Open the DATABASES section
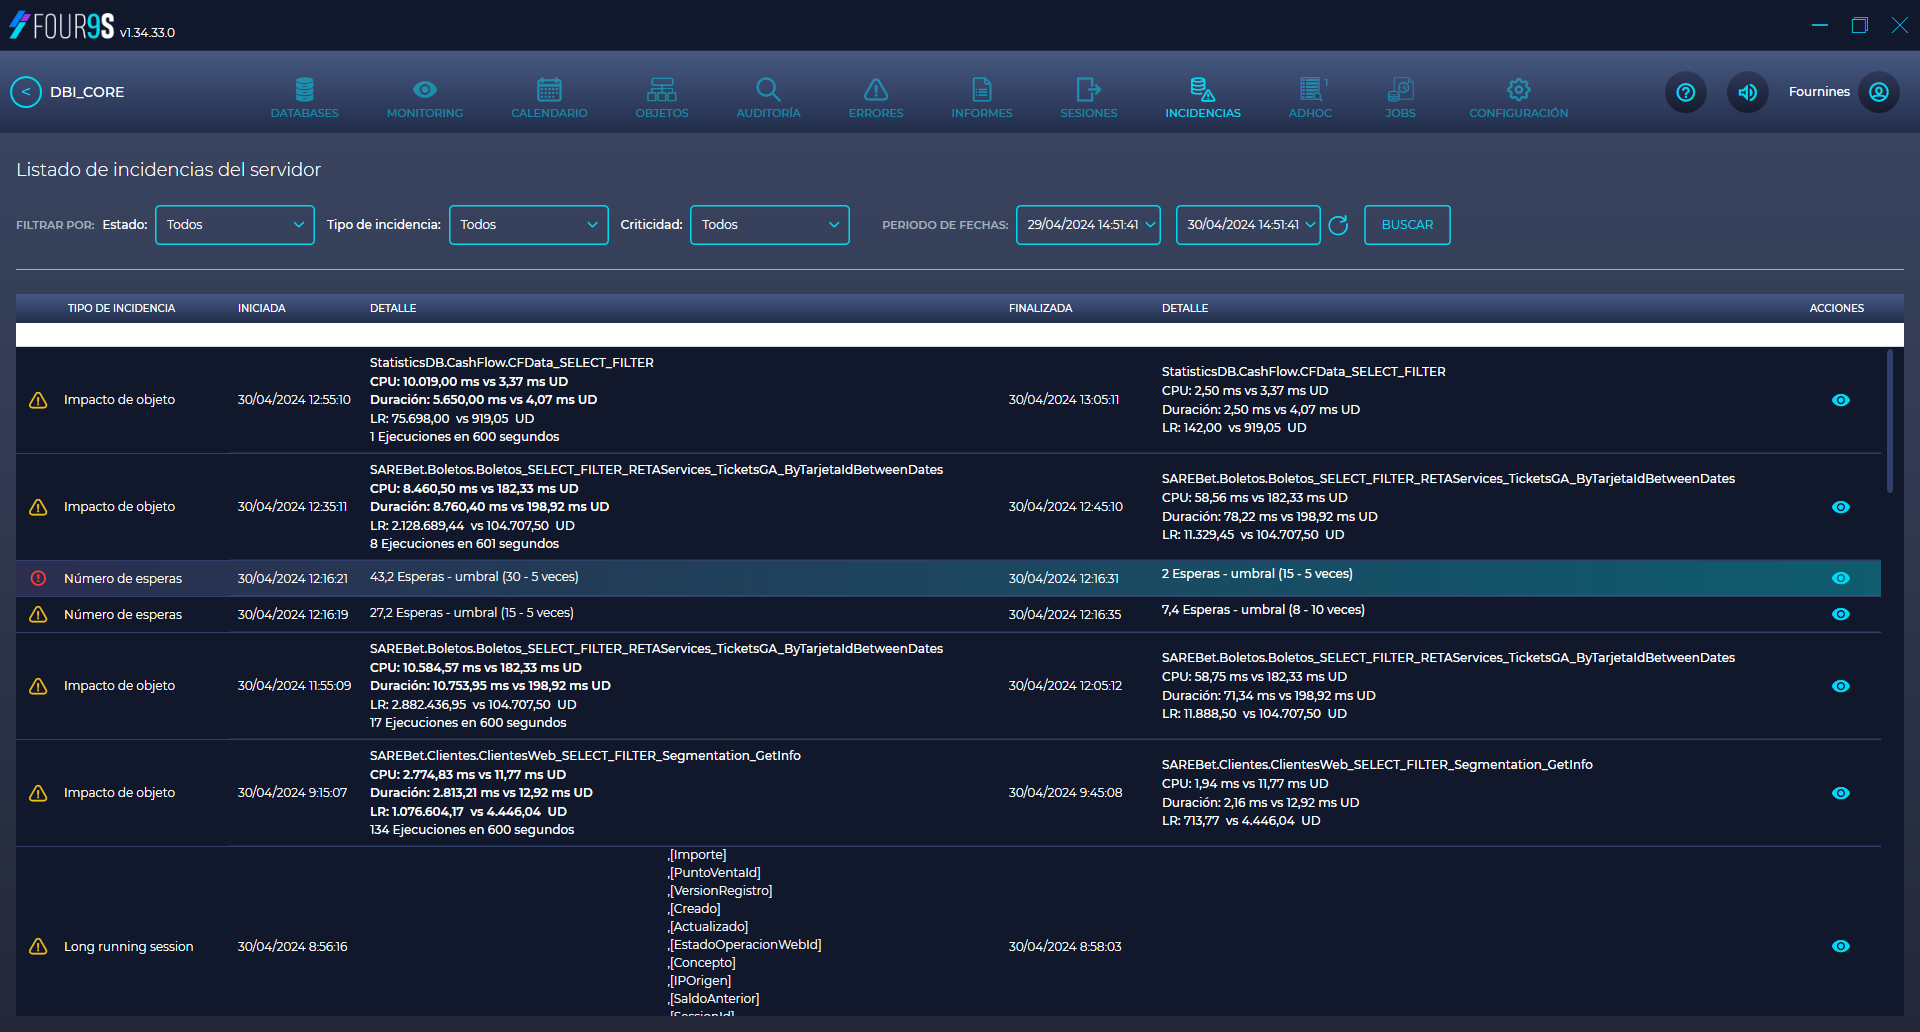This screenshot has width=1920, height=1032. click(304, 95)
